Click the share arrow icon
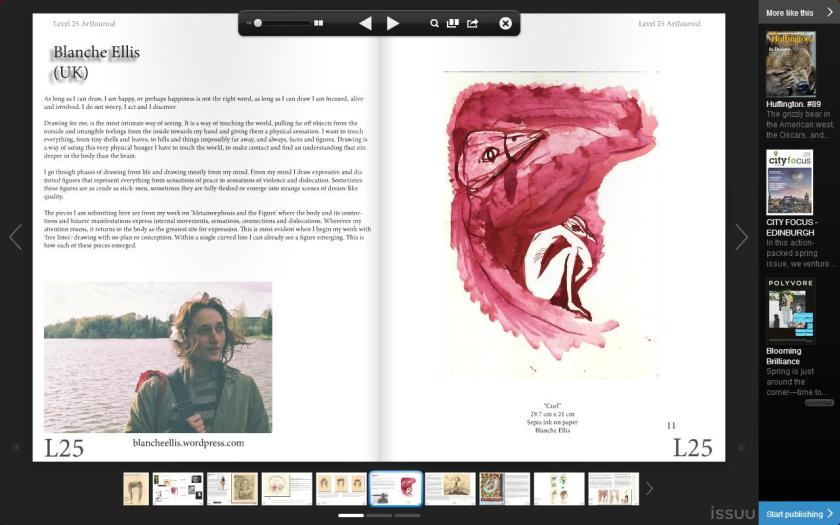Image resolution: width=840 pixels, height=525 pixels. click(472, 24)
